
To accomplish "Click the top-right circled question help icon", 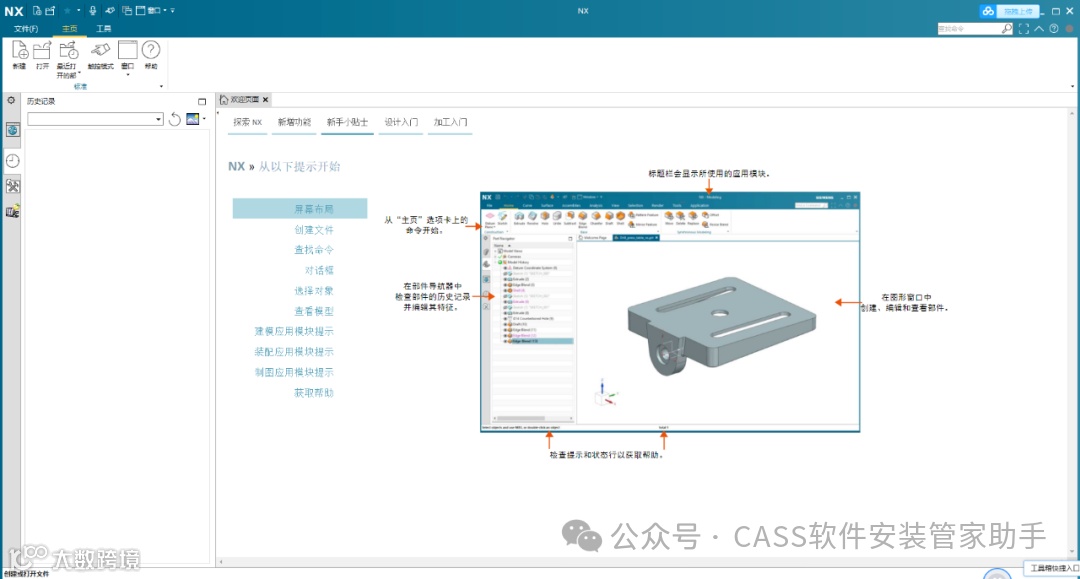I will 1054,28.
